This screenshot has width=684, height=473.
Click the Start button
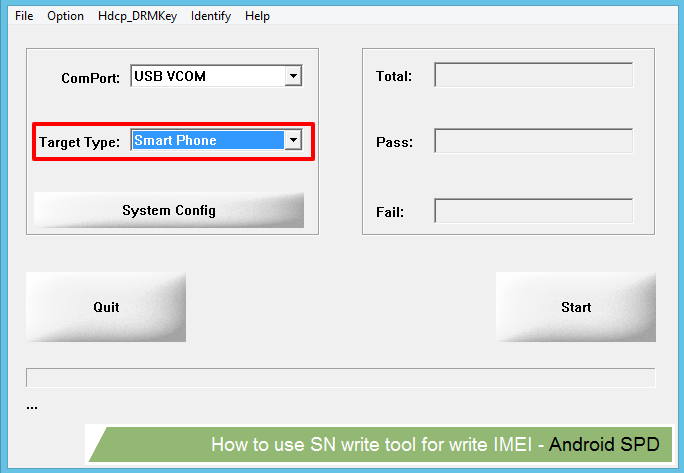point(576,307)
